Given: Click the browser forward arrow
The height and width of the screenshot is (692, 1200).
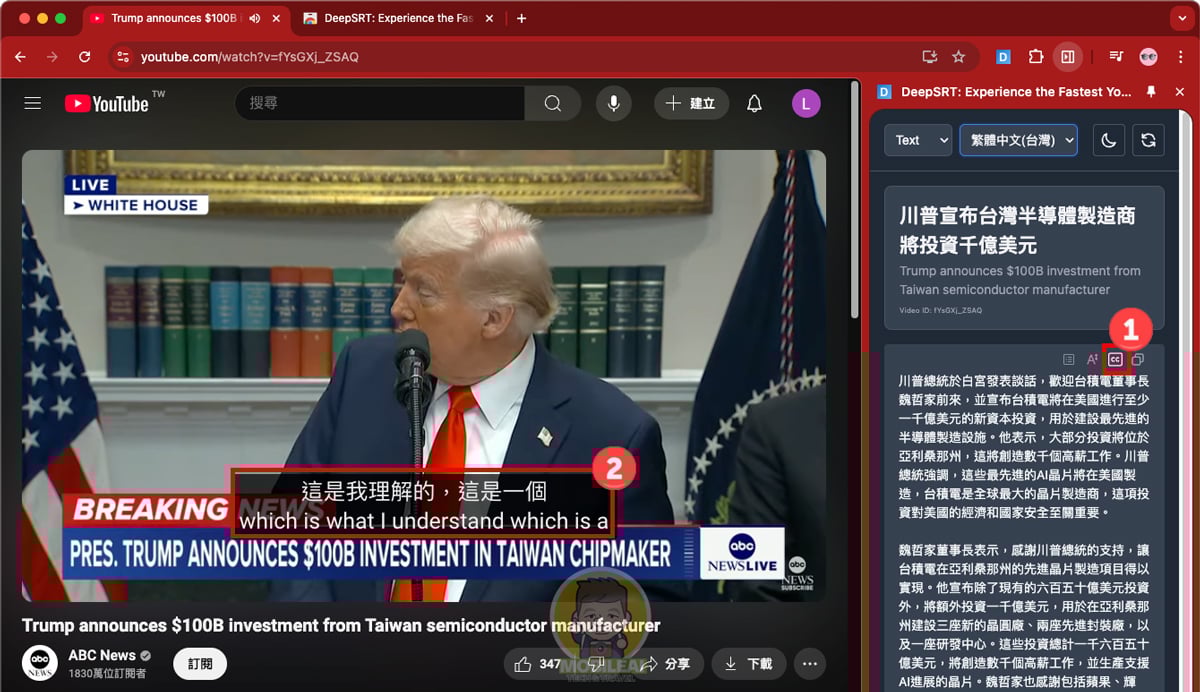Looking at the screenshot, I should (52, 57).
